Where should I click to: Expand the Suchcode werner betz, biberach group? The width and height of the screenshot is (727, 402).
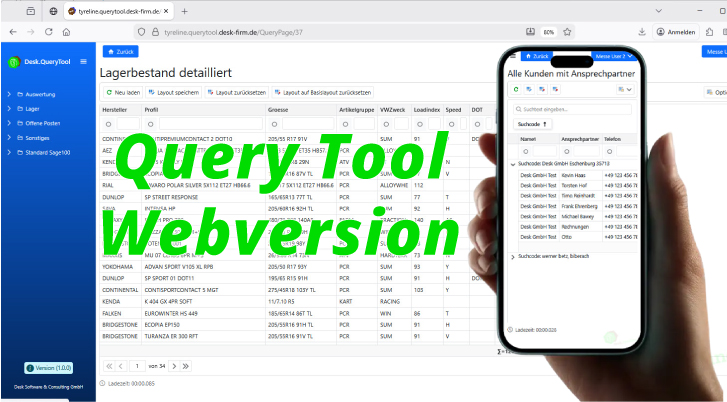click(x=513, y=256)
